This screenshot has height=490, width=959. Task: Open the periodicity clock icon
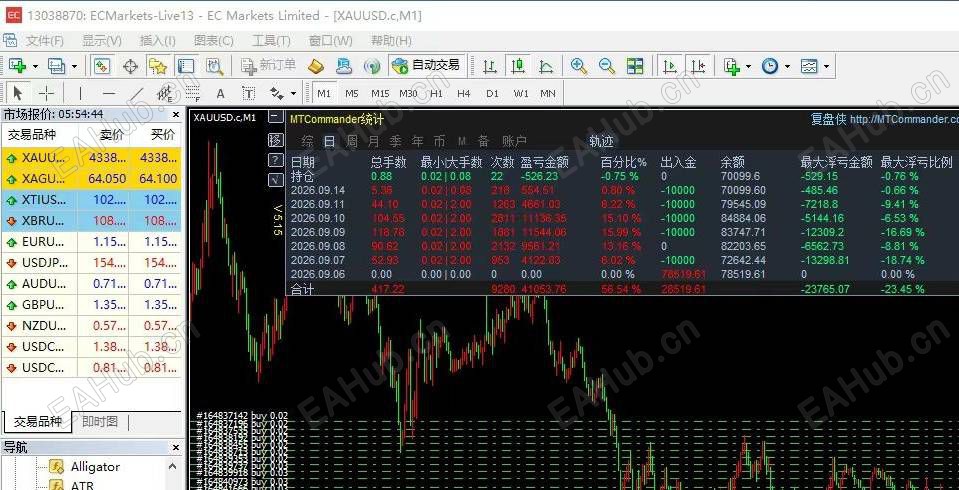(x=769, y=66)
